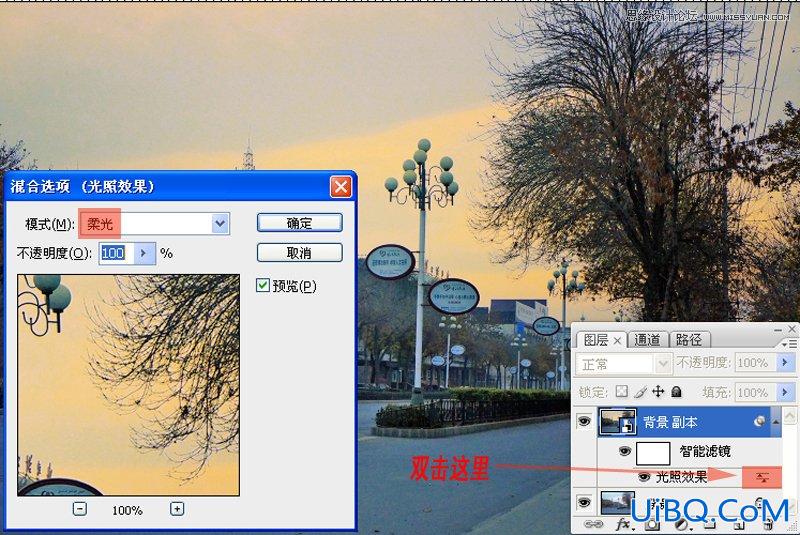This screenshot has height=535, width=800.
Task: Select the 背景 副本 layer name
Action: 669,422
